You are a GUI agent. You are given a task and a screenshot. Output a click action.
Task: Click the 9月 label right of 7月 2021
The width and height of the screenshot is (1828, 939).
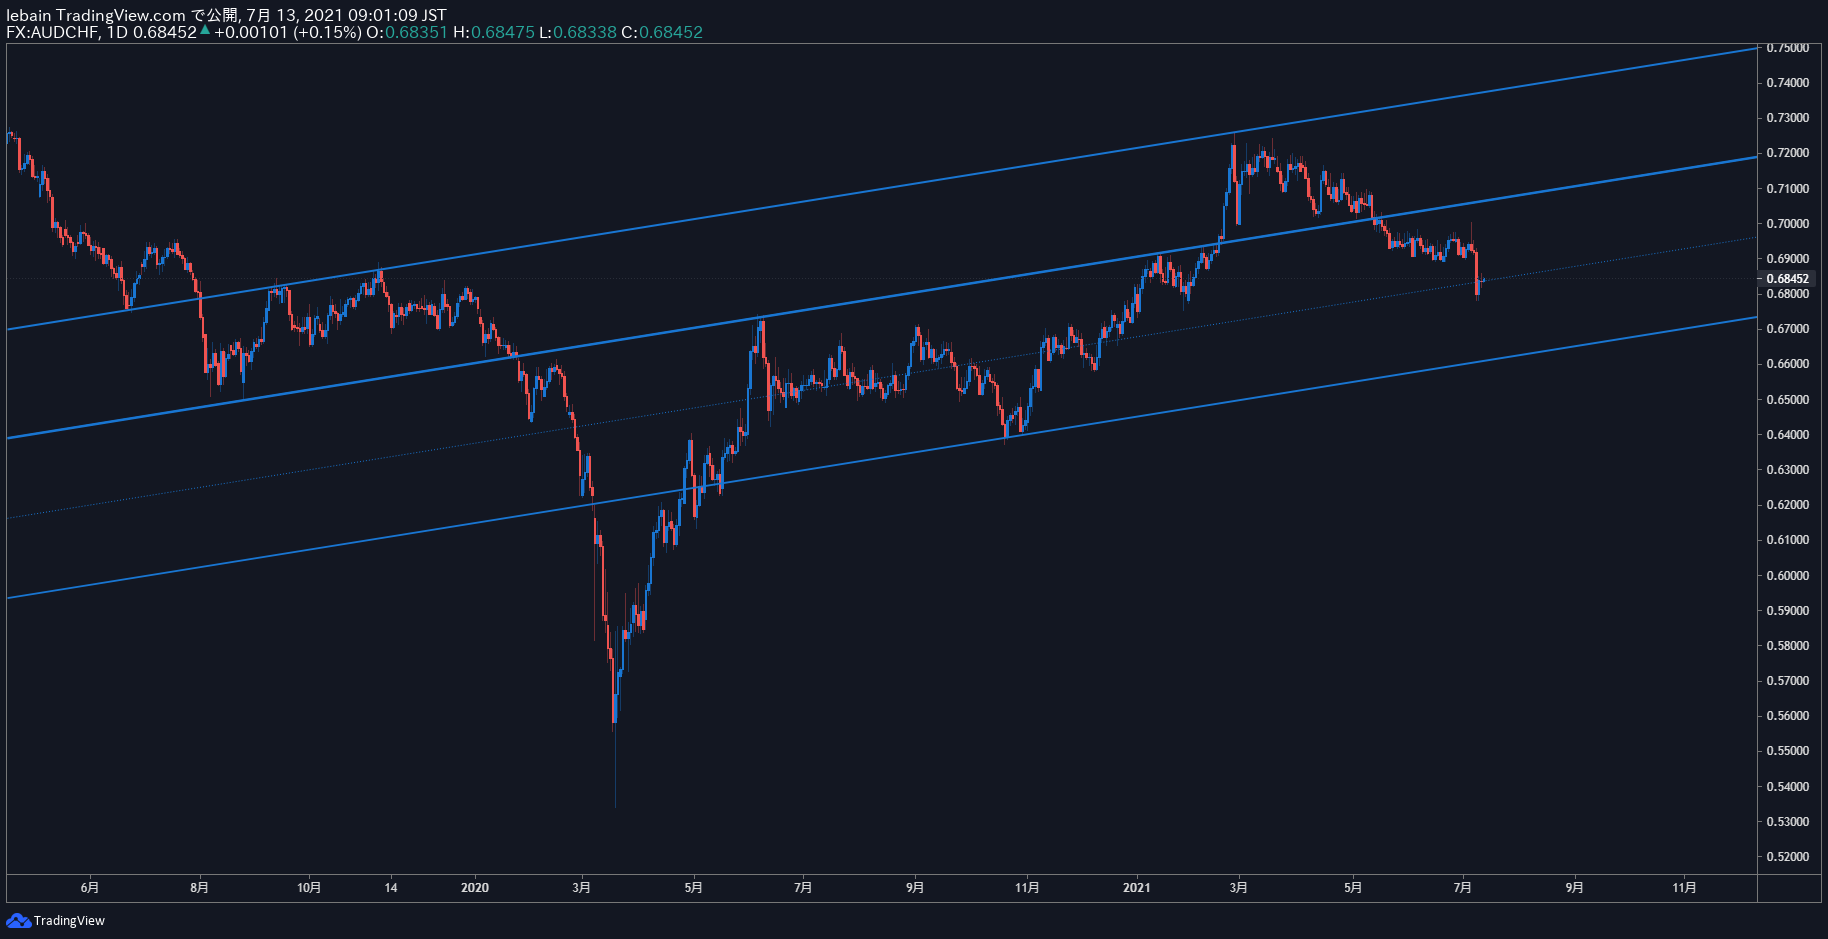pos(1575,888)
